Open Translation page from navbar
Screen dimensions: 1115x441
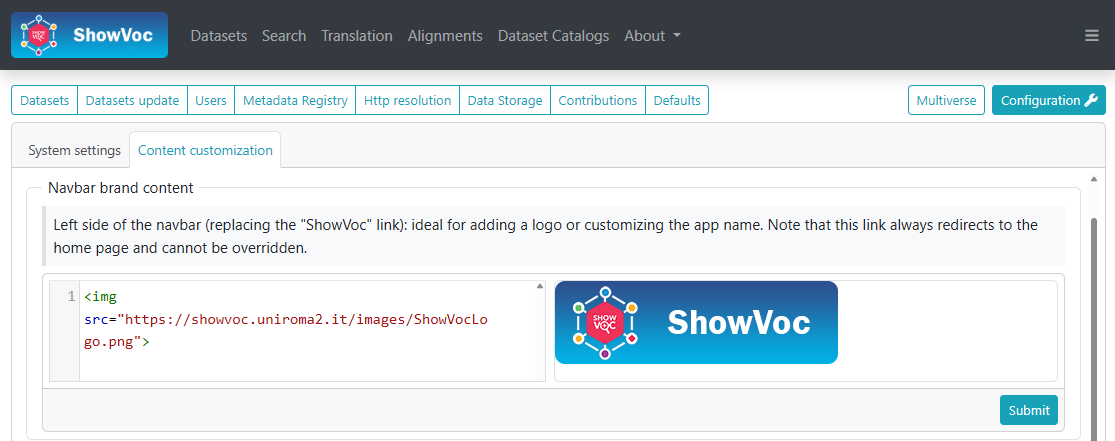[357, 36]
